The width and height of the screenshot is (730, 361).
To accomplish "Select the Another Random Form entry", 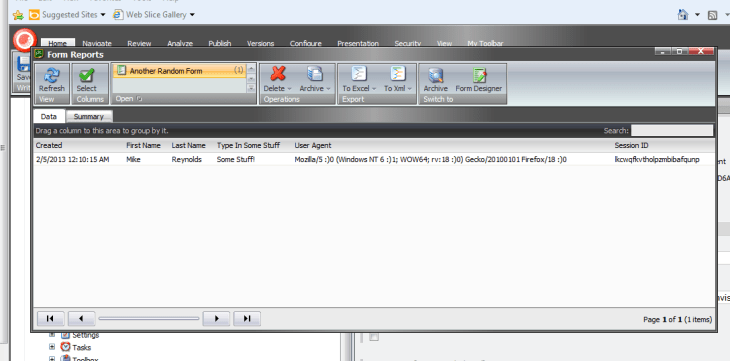I will [x=179, y=71].
